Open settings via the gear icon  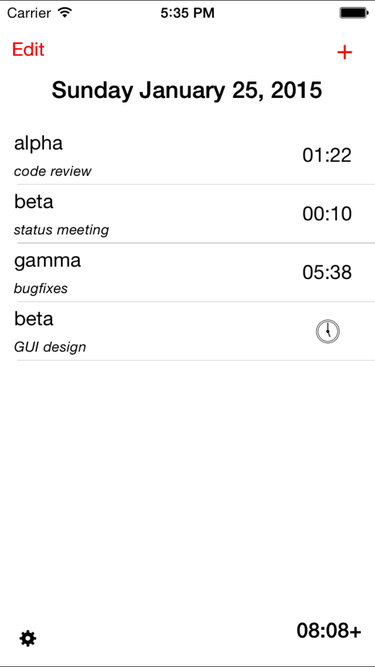(x=28, y=638)
